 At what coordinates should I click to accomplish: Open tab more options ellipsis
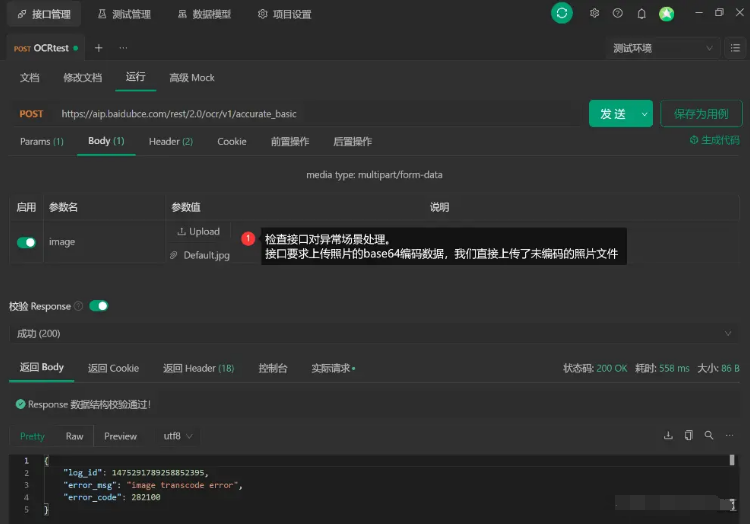pos(123,48)
